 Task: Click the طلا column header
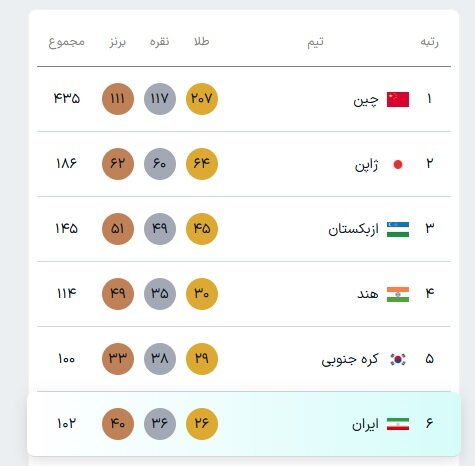(201, 42)
